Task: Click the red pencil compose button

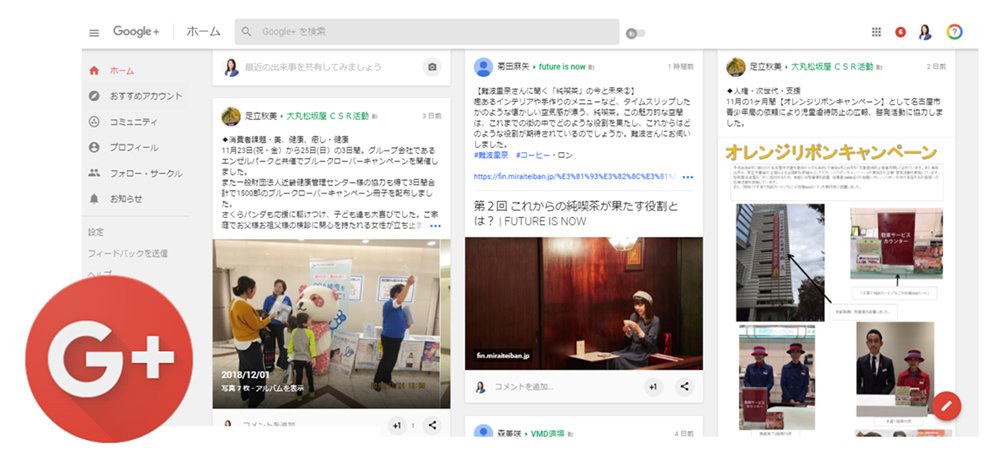Action: coord(946,405)
